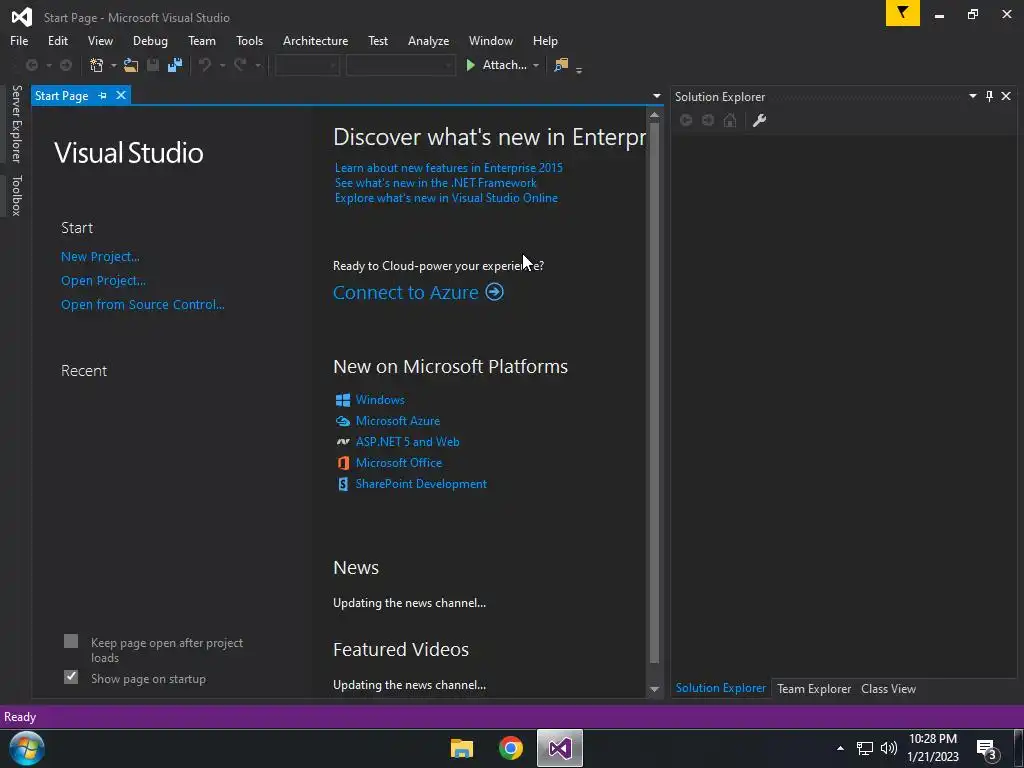Screen dimensions: 1024x768
Task: Click the volume speaker tray icon
Action: pos(889,748)
